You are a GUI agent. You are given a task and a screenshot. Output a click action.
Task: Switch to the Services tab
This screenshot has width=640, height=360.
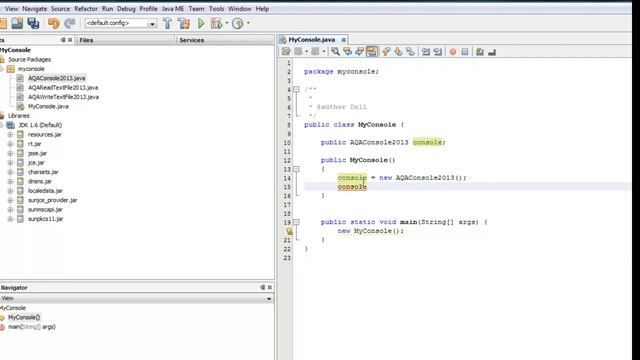(191, 40)
